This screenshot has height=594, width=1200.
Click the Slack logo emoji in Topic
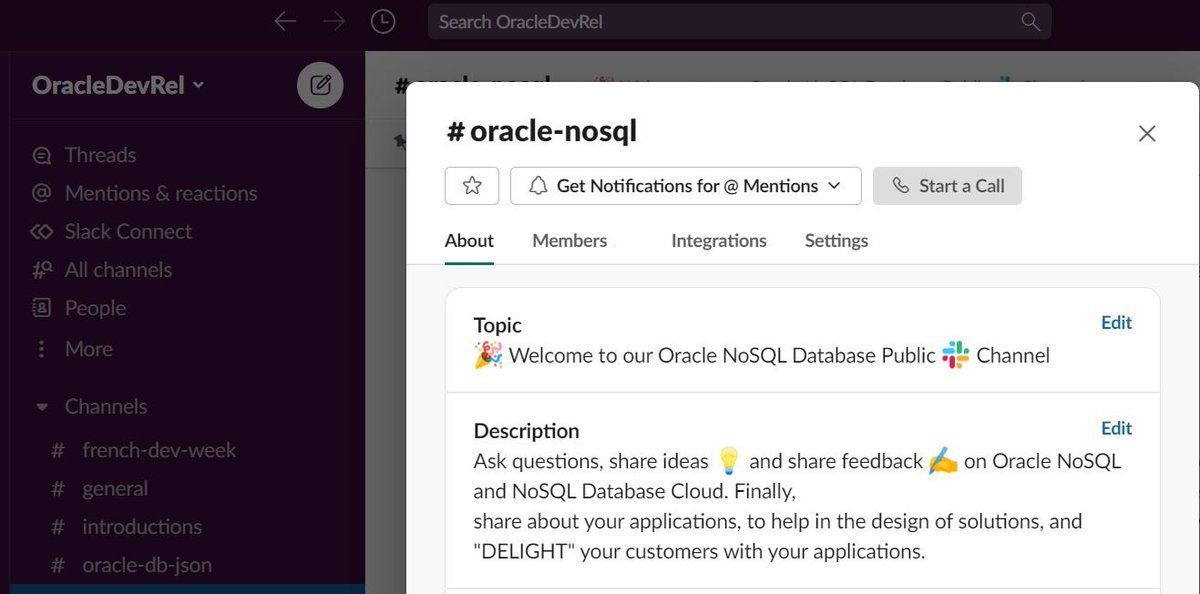tap(956, 355)
